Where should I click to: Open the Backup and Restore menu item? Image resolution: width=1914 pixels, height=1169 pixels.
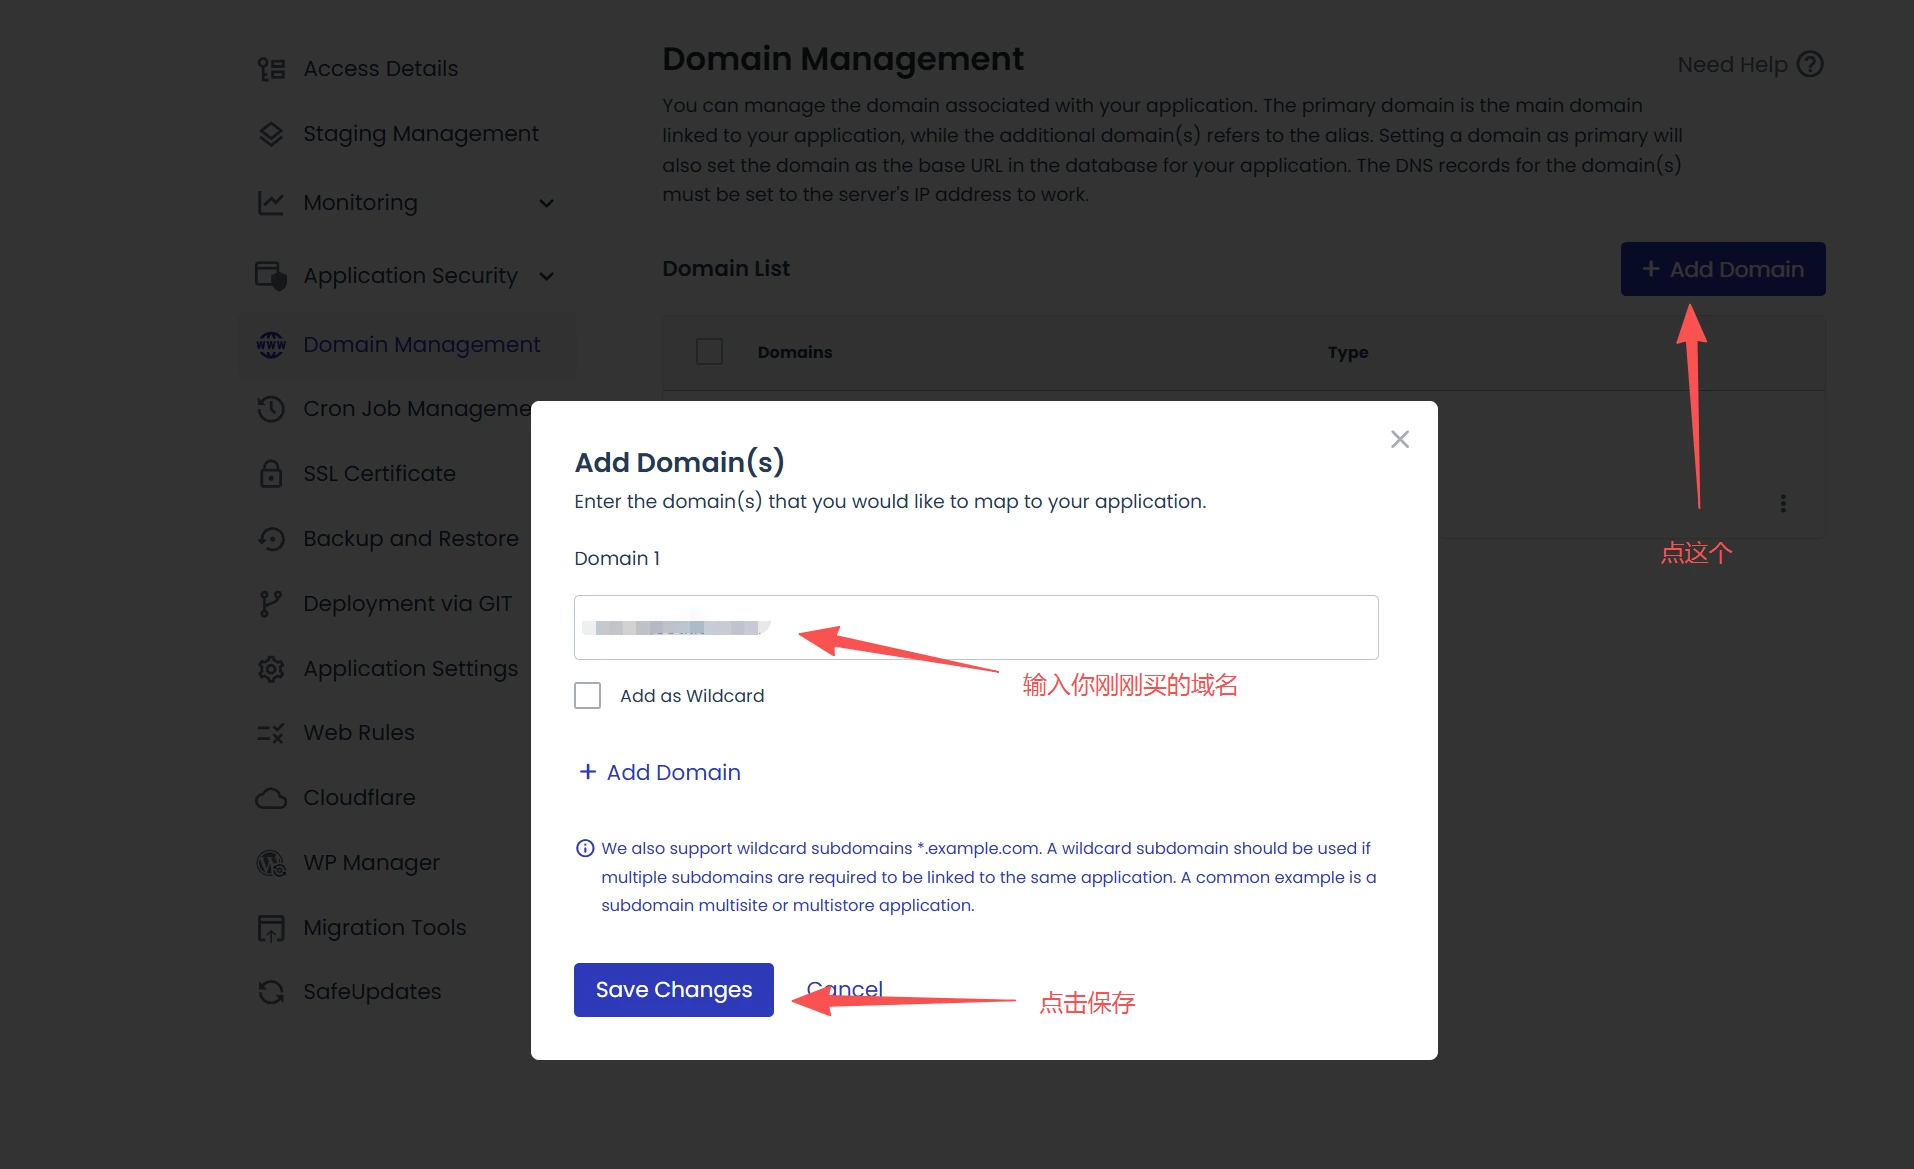(410, 539)
